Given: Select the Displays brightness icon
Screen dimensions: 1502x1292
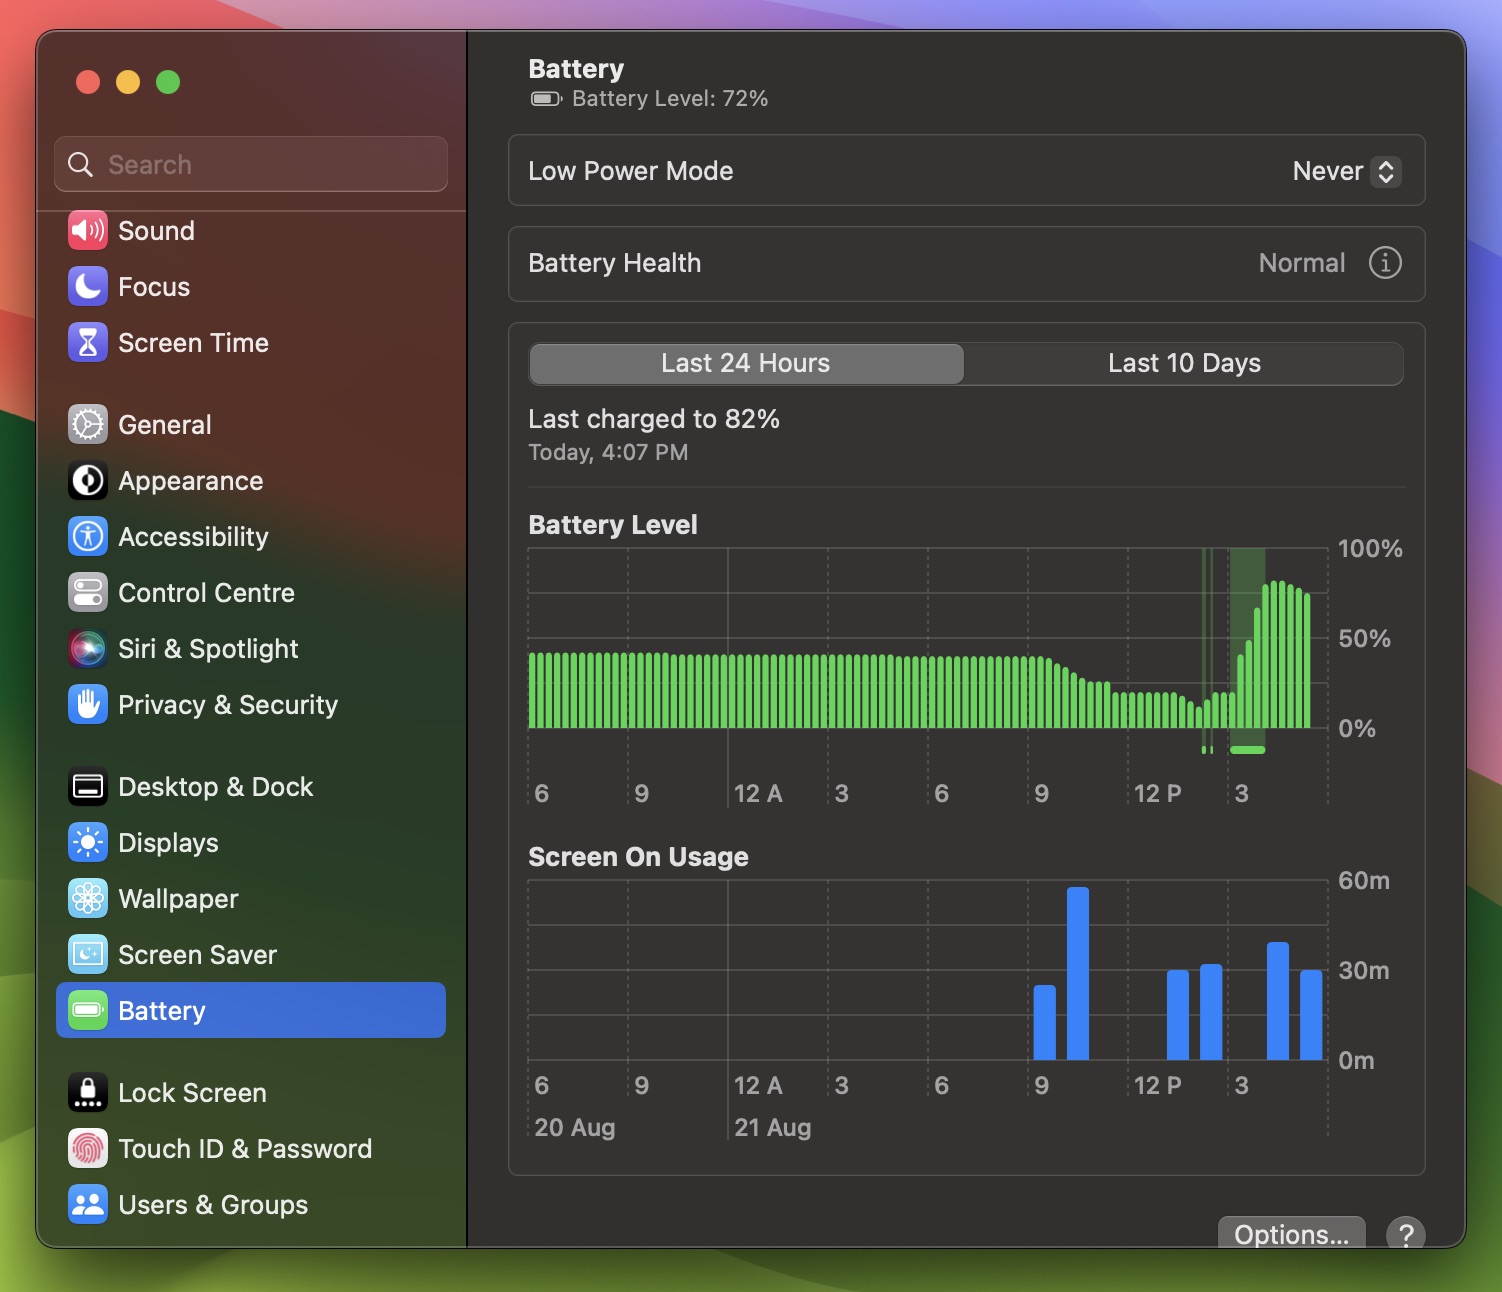Looking at the screenshot, I should [87, 842].
